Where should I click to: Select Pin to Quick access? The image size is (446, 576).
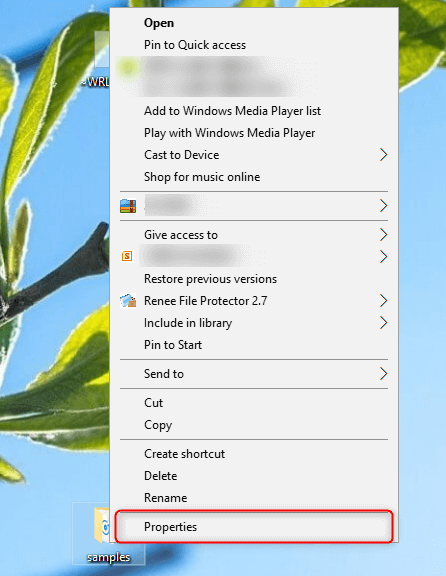tap(253, 45)
